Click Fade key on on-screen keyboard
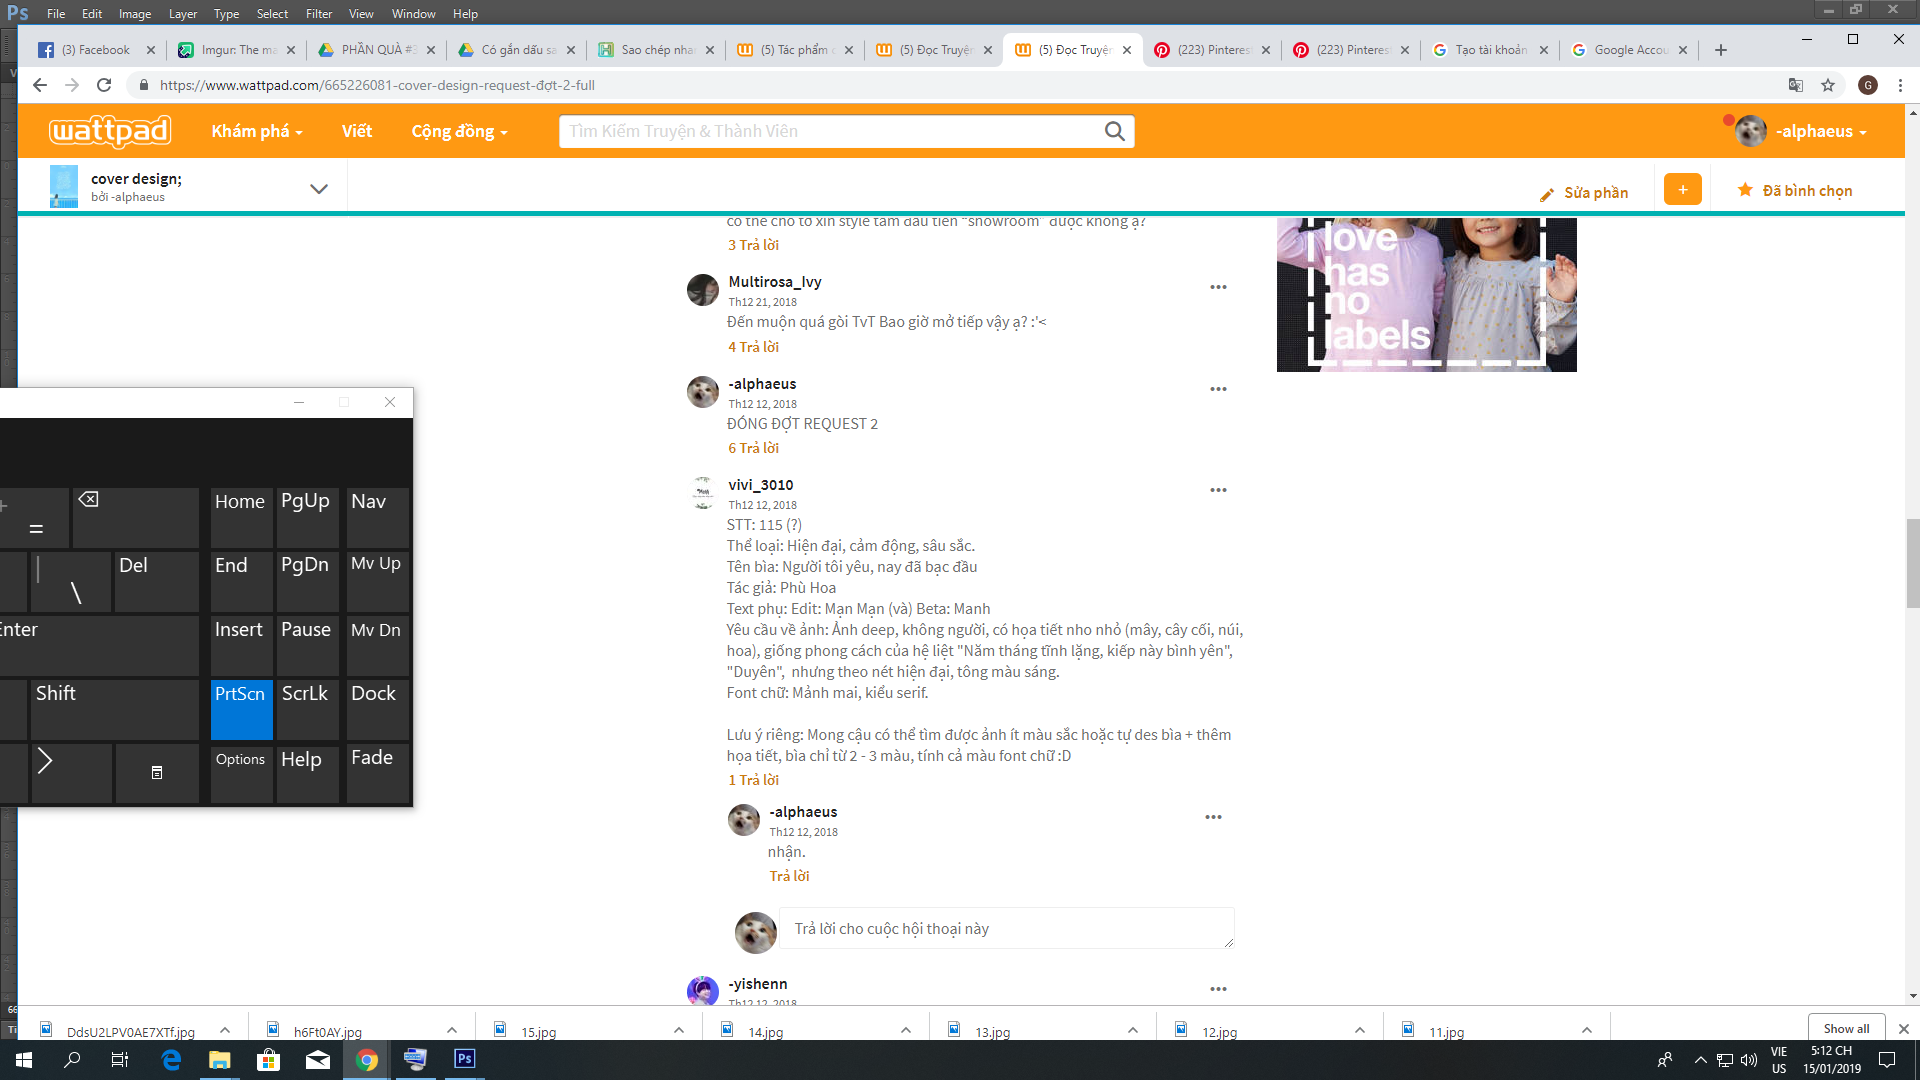The image size is (1920, 1080). tap(377, 772)
